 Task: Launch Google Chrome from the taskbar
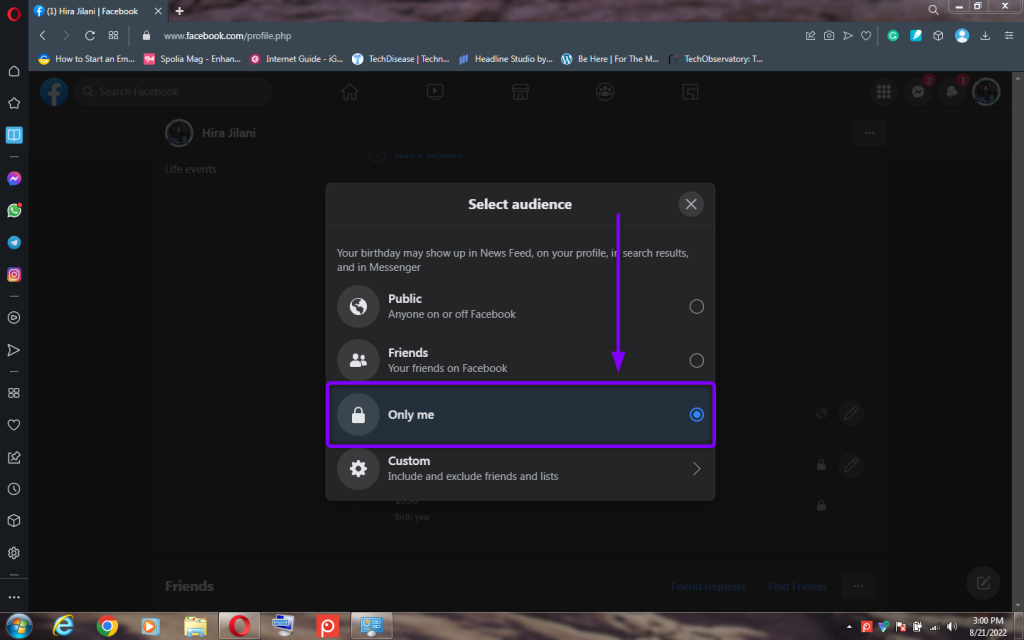107,626
